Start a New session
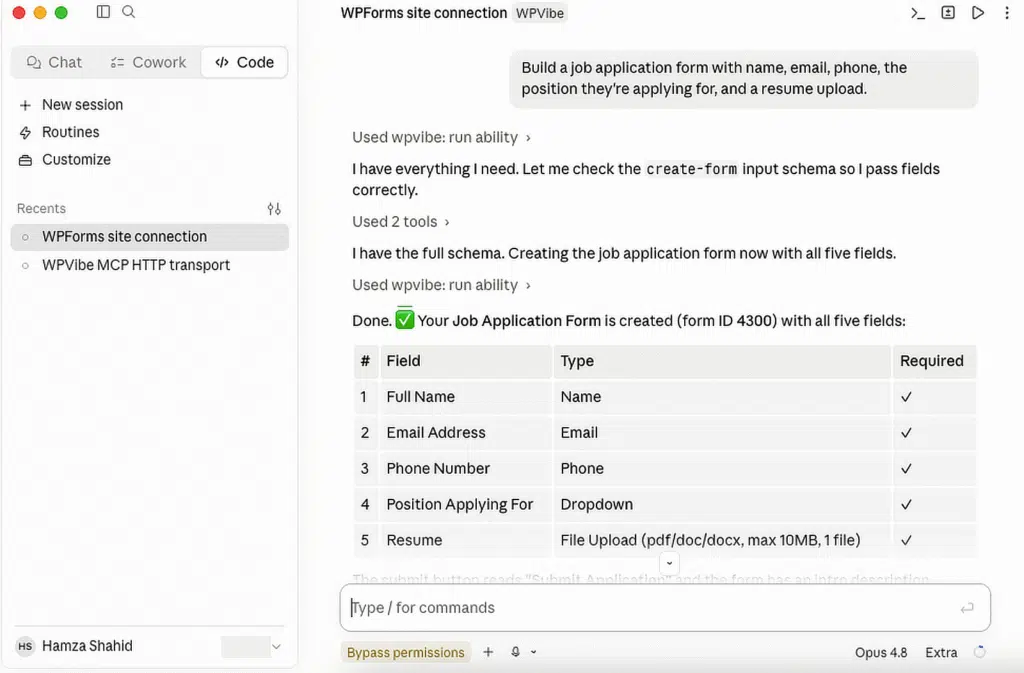1024x673 pixels. 82,104
